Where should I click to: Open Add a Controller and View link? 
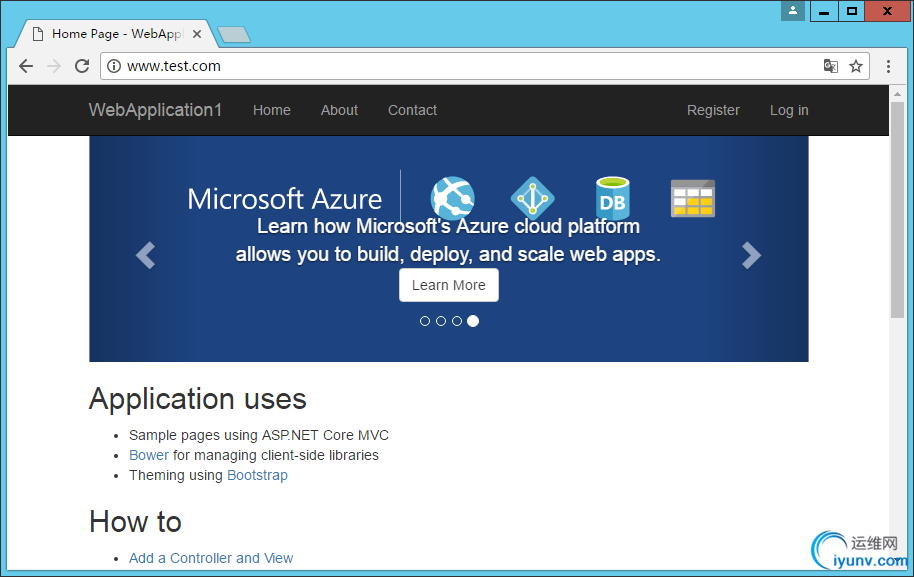tap(211, 558)
